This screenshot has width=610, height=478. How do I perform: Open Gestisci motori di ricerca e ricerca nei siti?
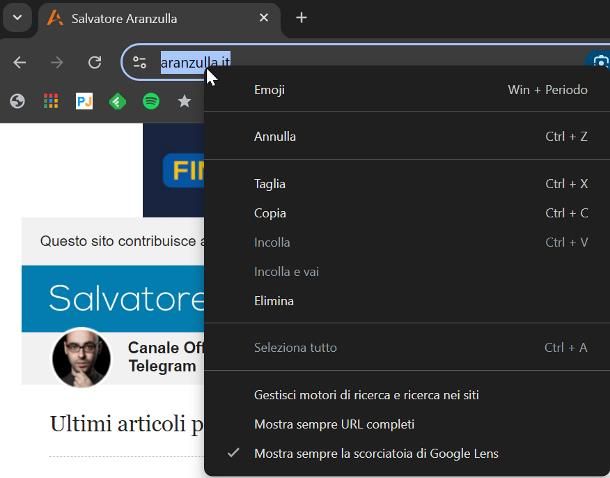point(407,395)
